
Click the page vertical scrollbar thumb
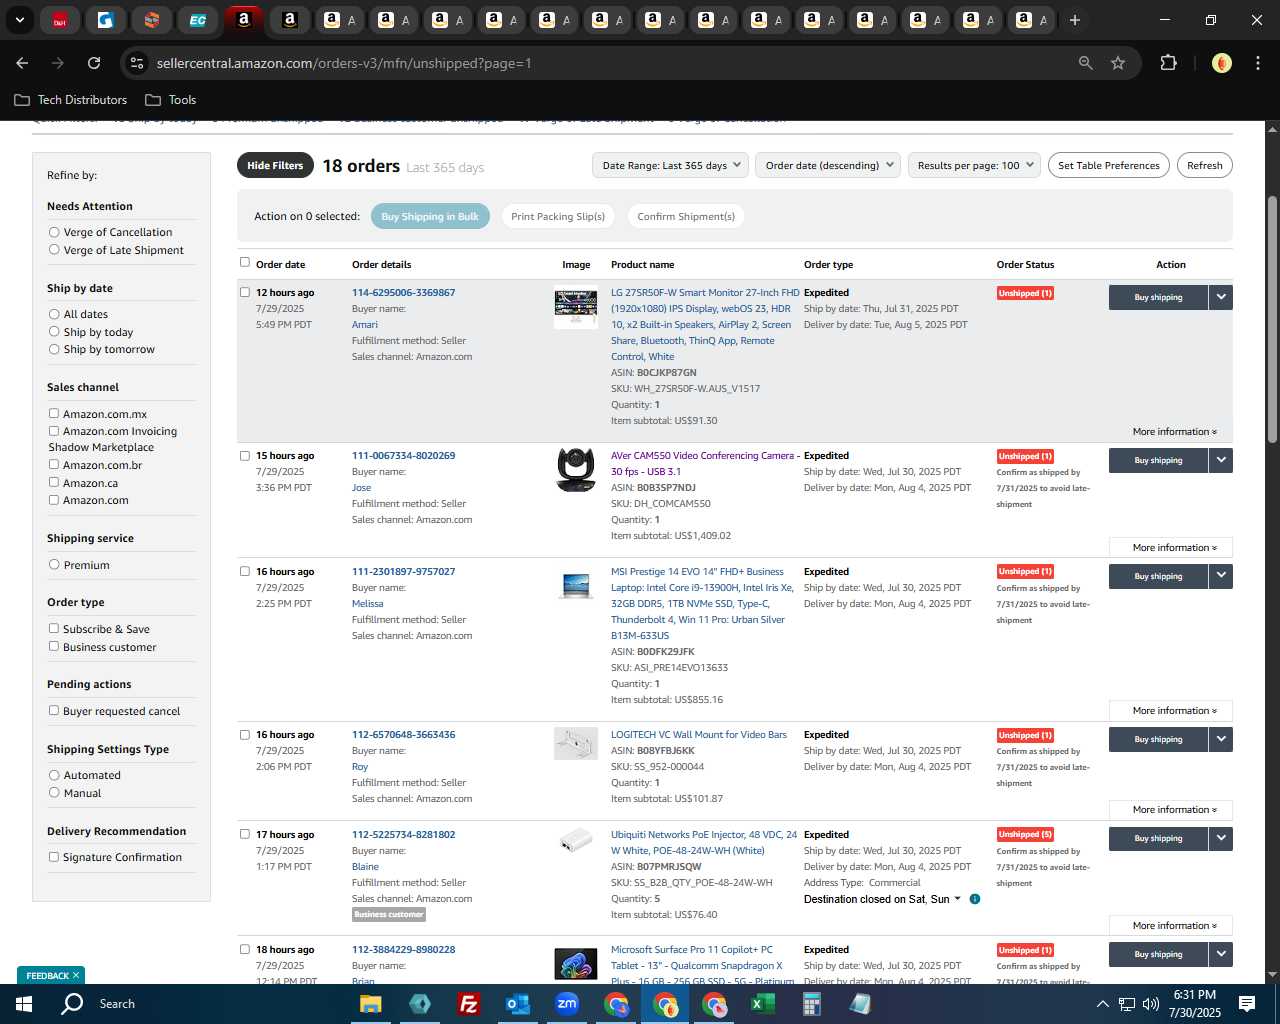pyautogui.click(x=1272, y=320)
